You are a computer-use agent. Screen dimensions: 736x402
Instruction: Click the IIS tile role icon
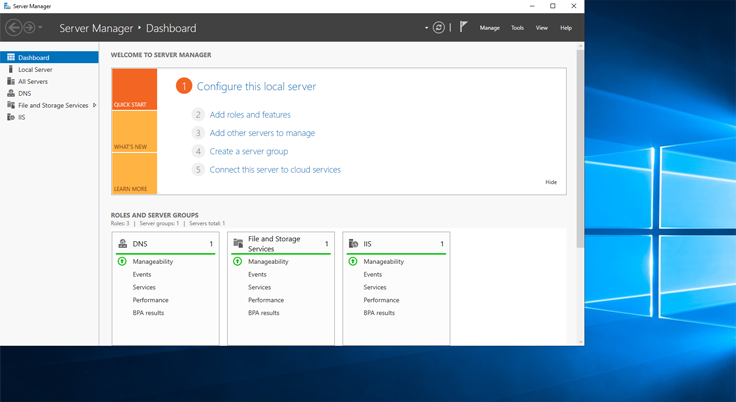point(353,243)
